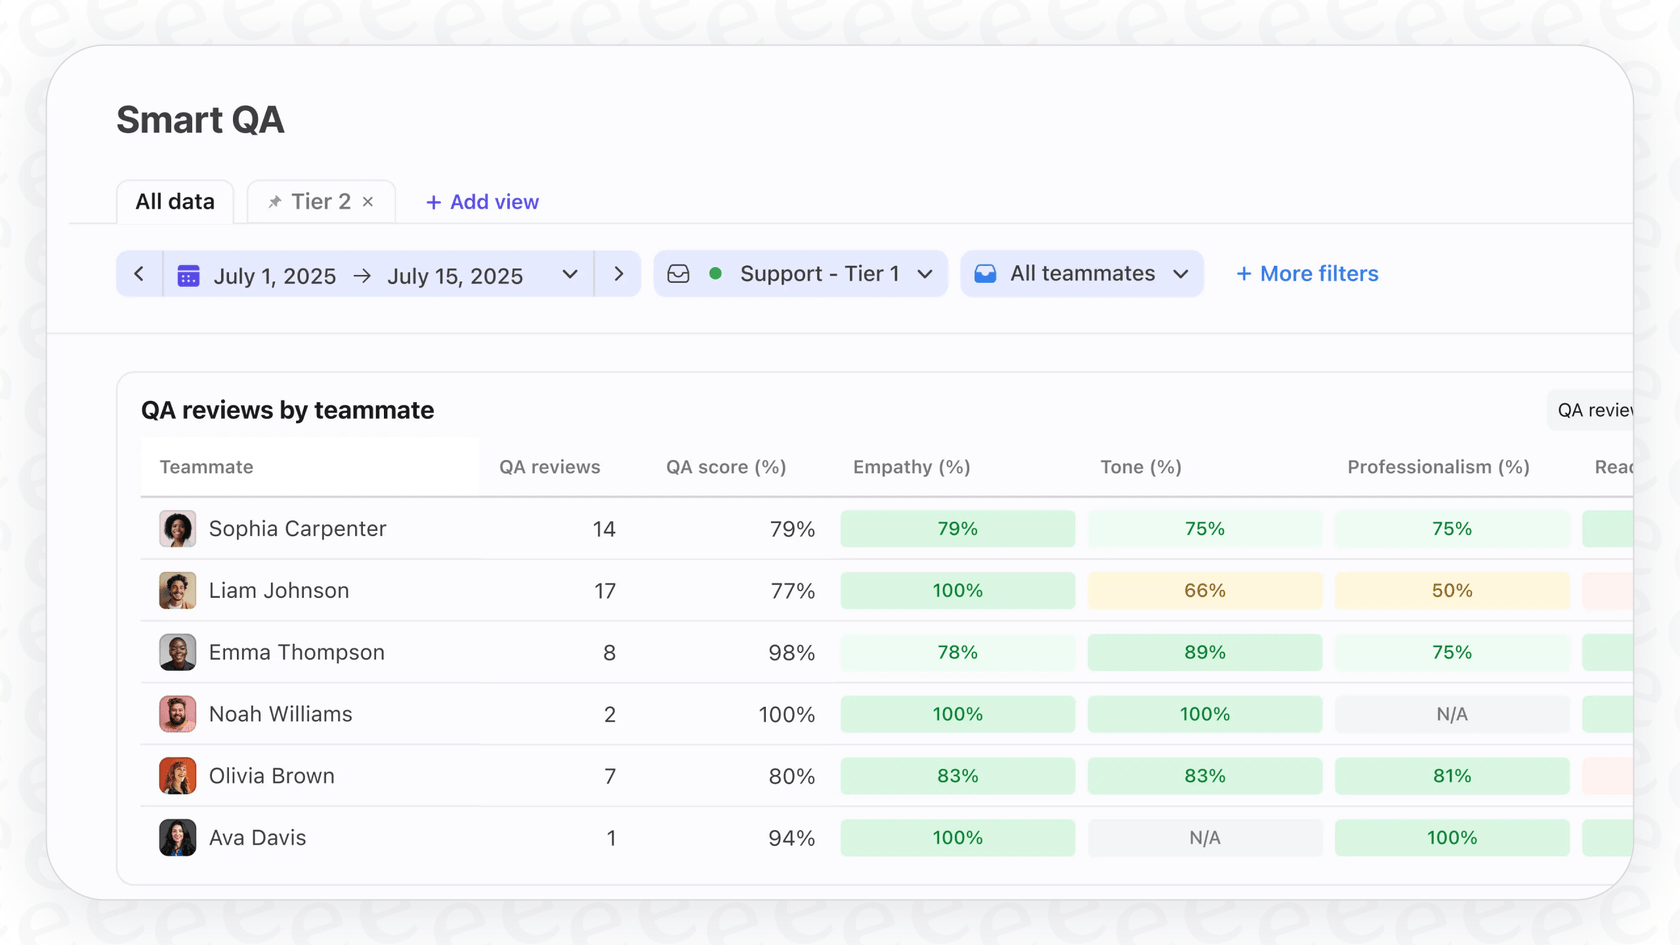Close the Tier 2 view tab
Viewport: 1680px width, 945px height.
pos(368,202)
